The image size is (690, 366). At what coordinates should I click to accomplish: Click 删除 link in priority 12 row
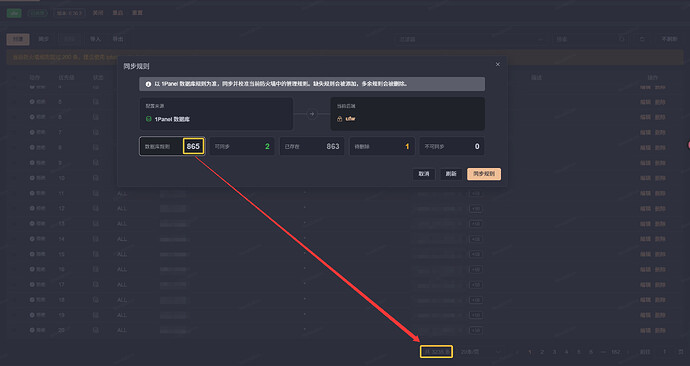pos(660,209)
